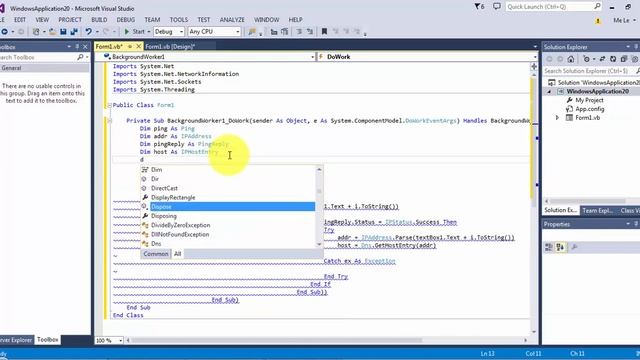
Task: Select DisplayRectangle in the IntelliSense list
Action: 173,198
